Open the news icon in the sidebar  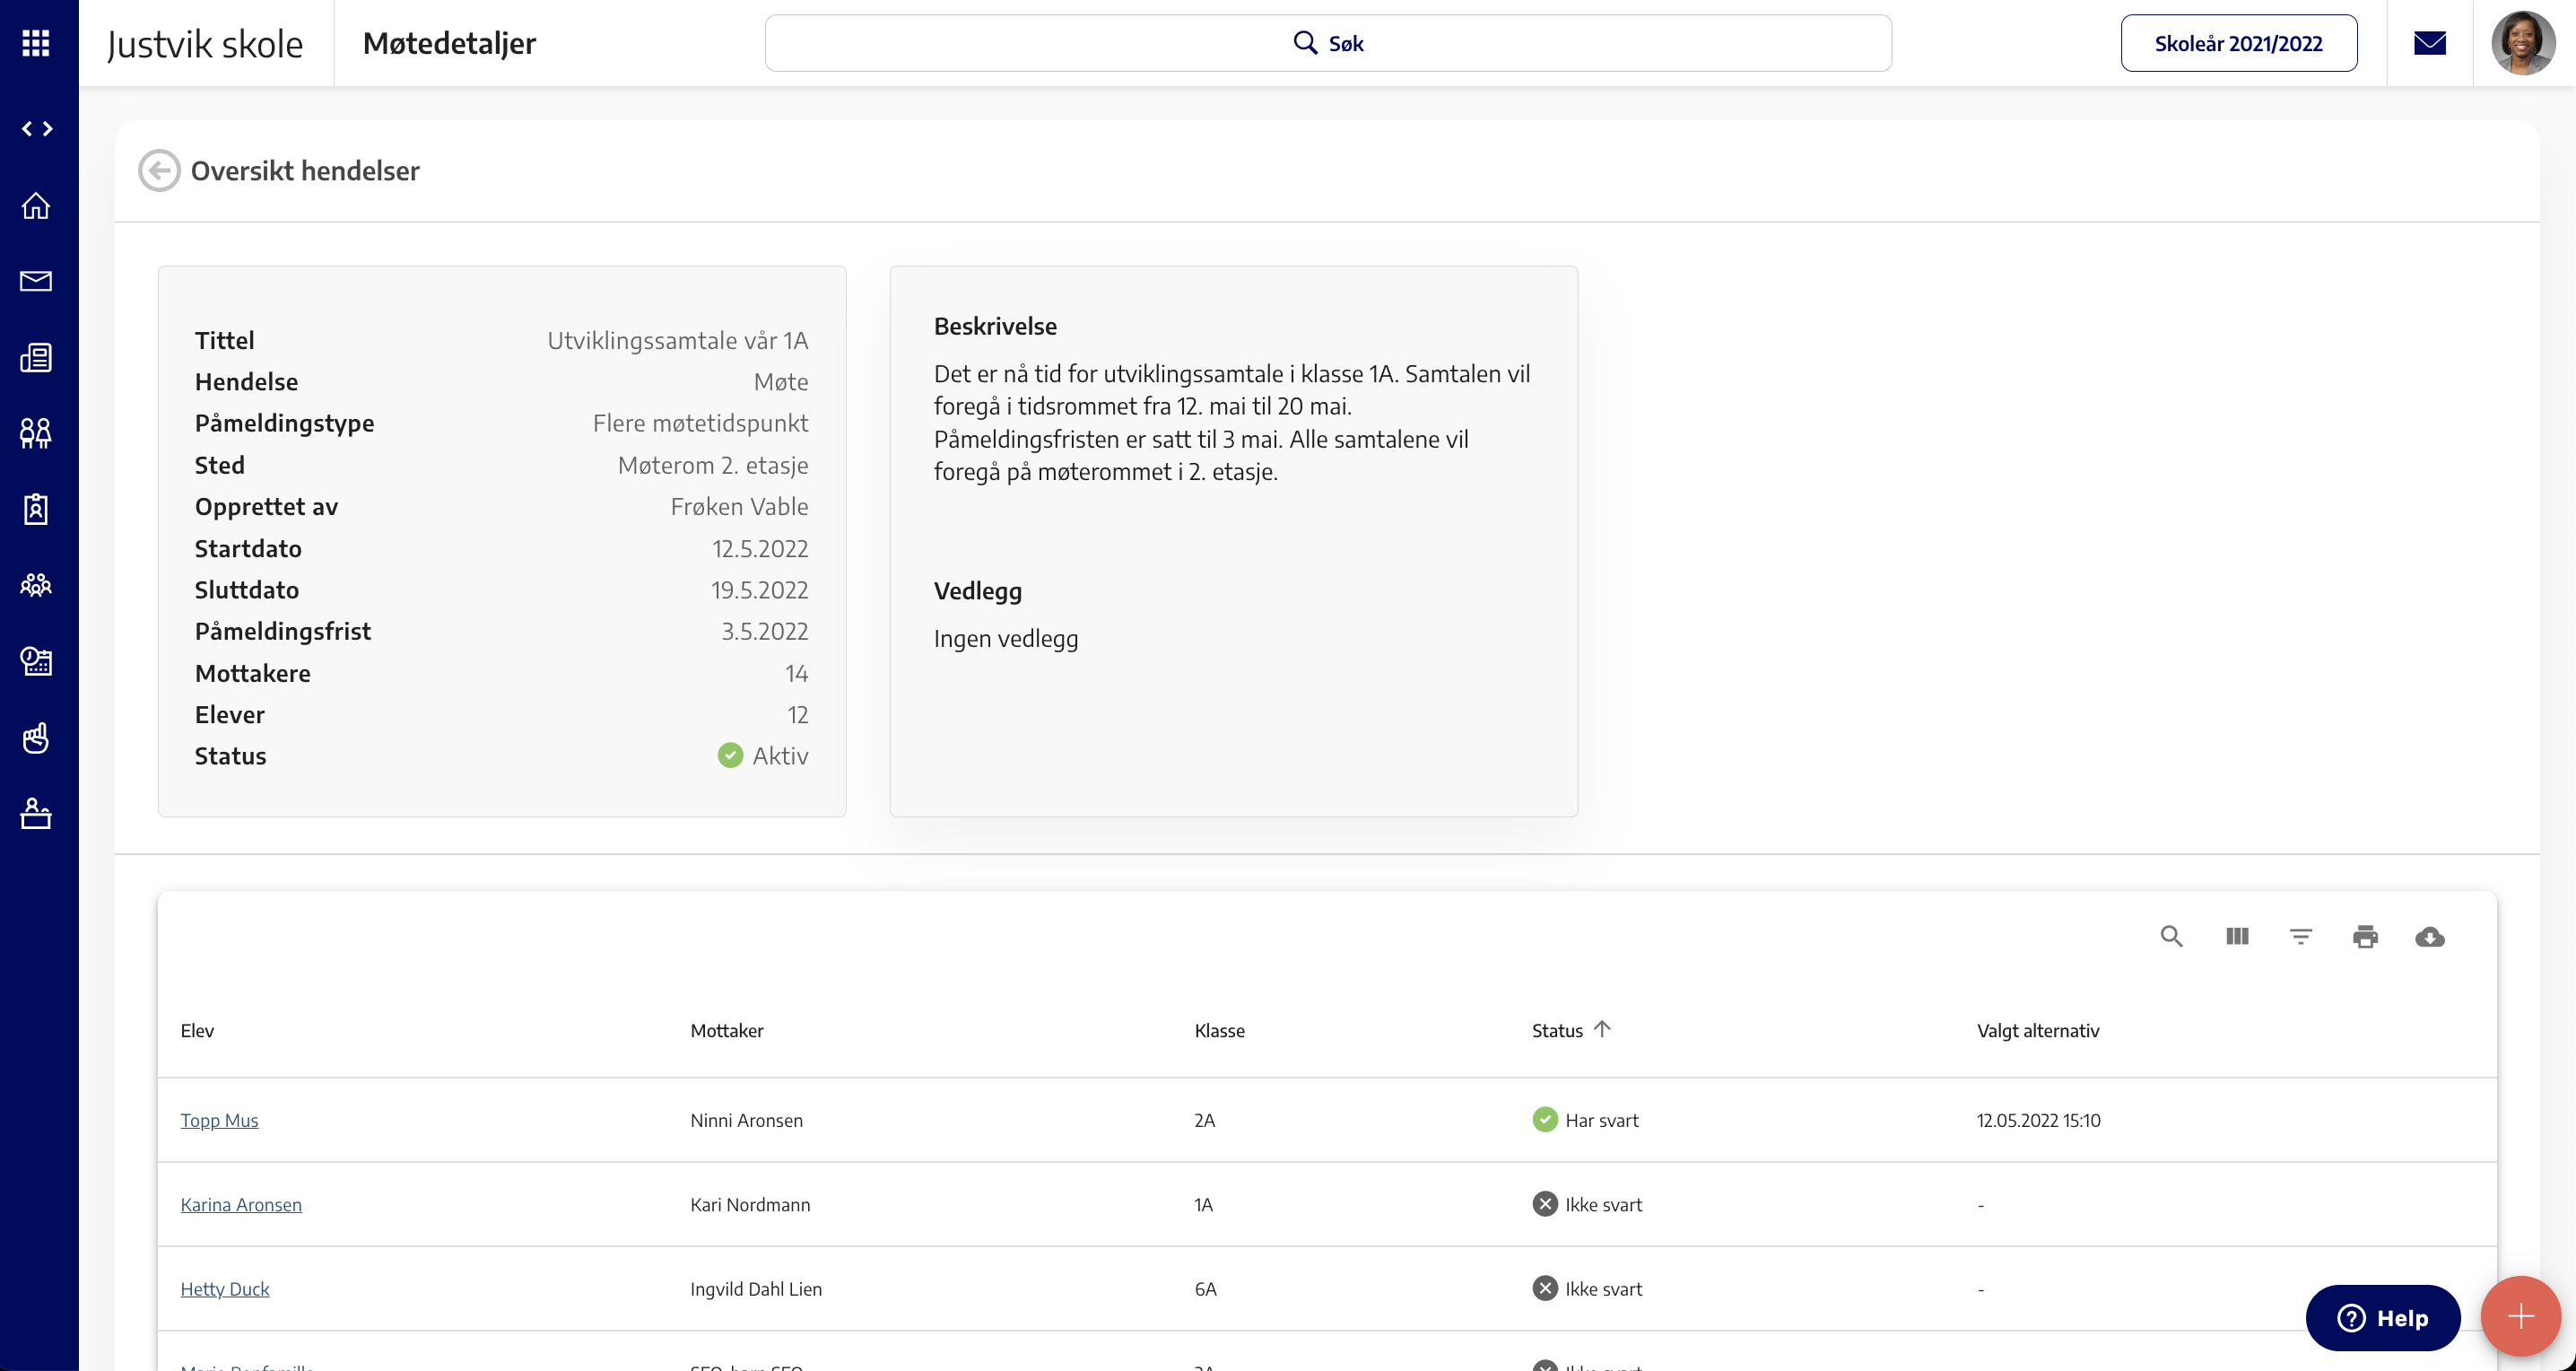click(36, 357)
